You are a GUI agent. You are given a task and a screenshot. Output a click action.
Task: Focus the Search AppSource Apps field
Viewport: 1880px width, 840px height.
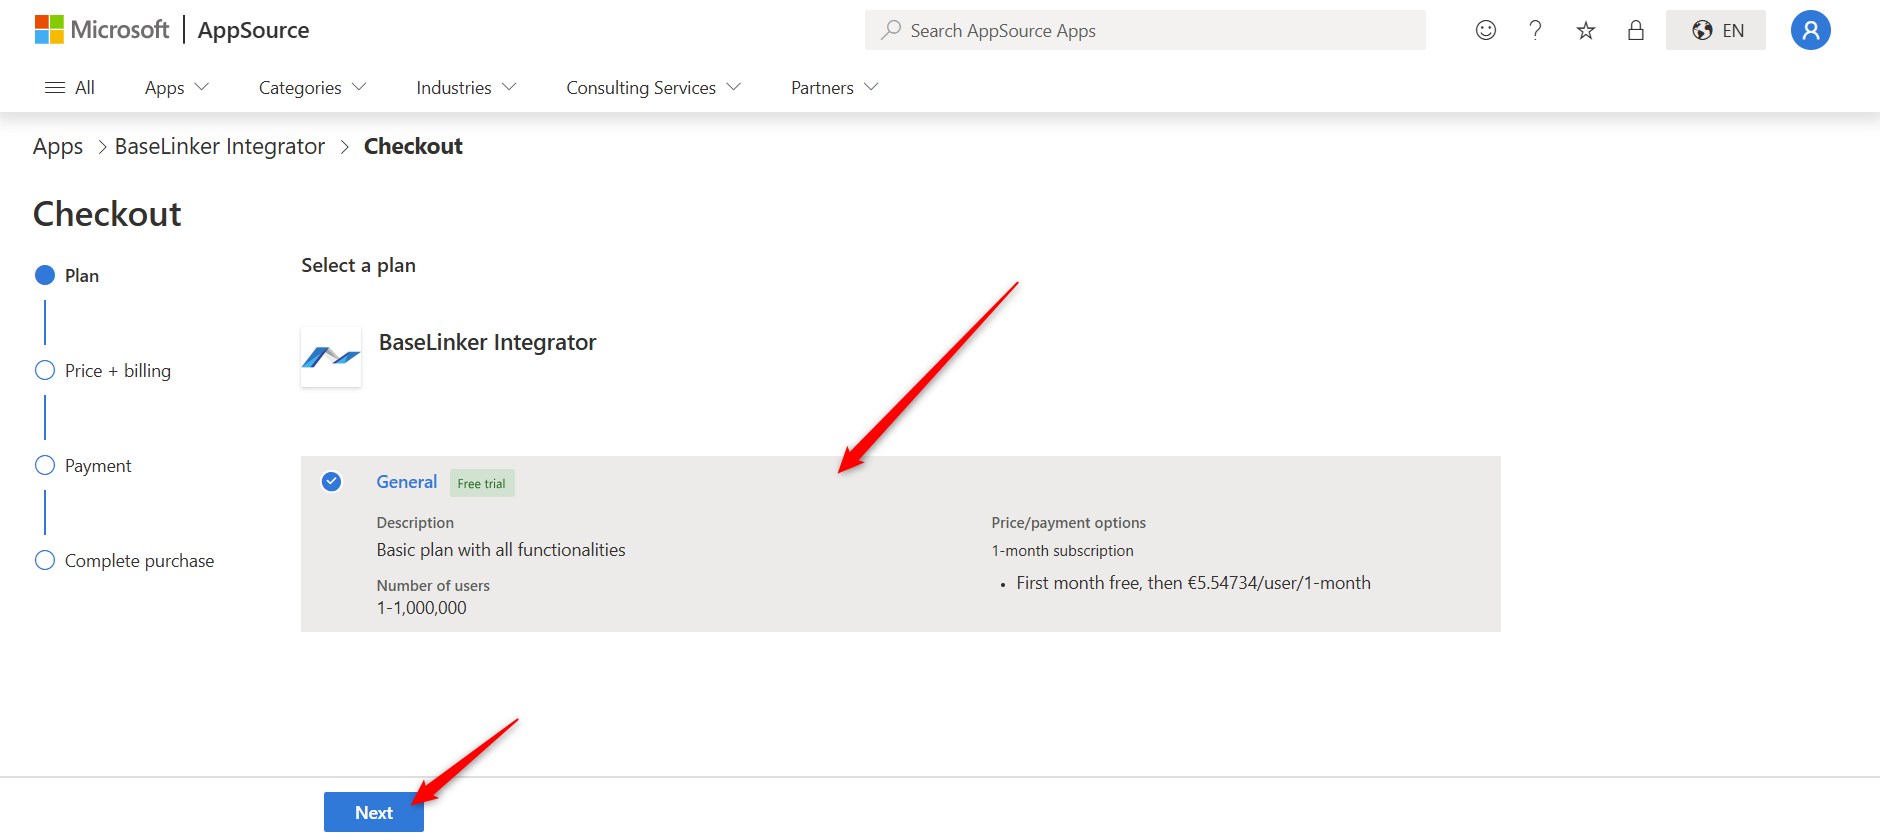click(1145, 30)
